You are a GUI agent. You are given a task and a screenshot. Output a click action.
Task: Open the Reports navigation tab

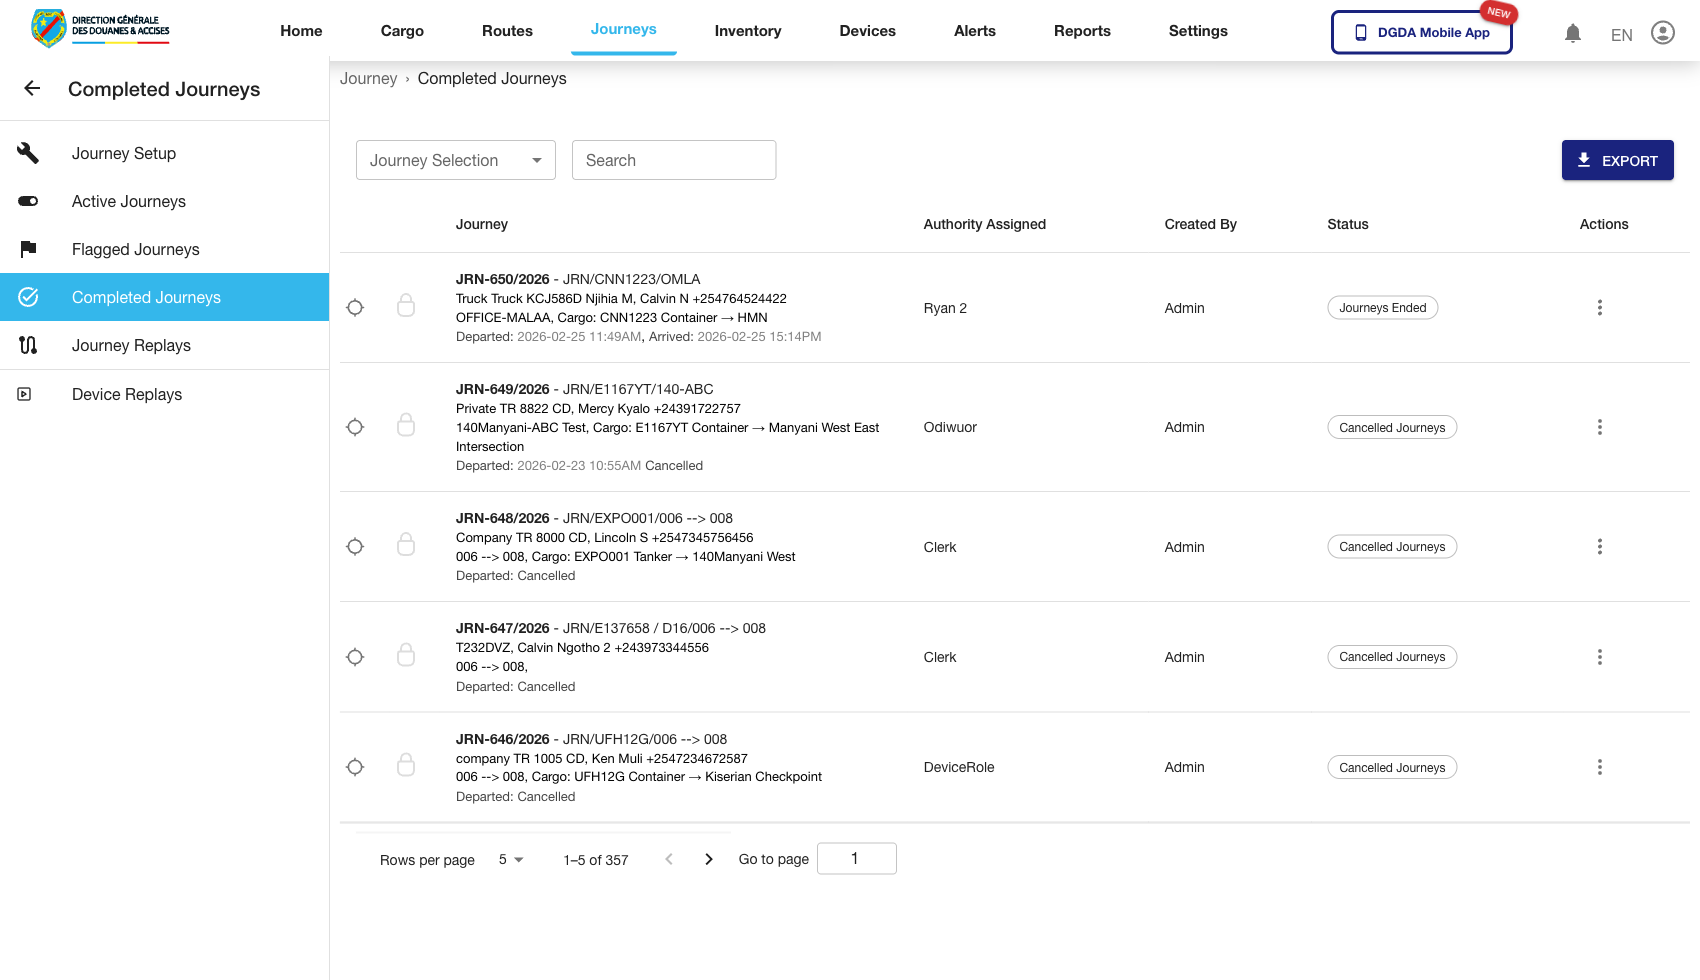(x=1082, y=31)
